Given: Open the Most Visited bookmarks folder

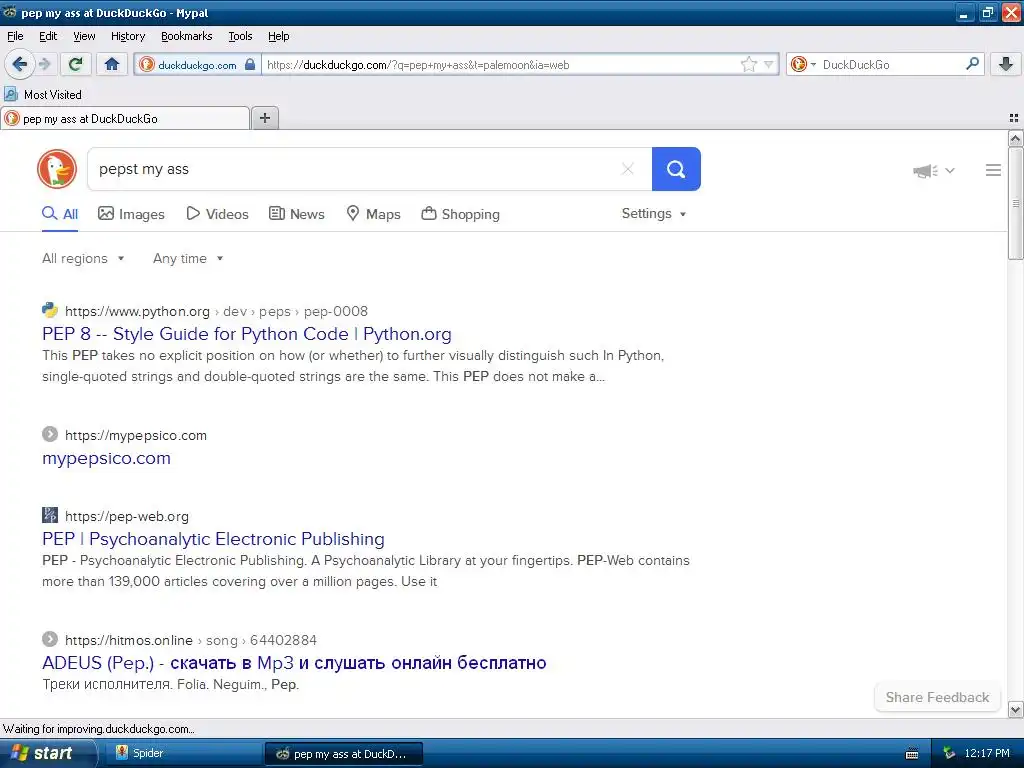Looking at the screenshot, I should point(43,95).
